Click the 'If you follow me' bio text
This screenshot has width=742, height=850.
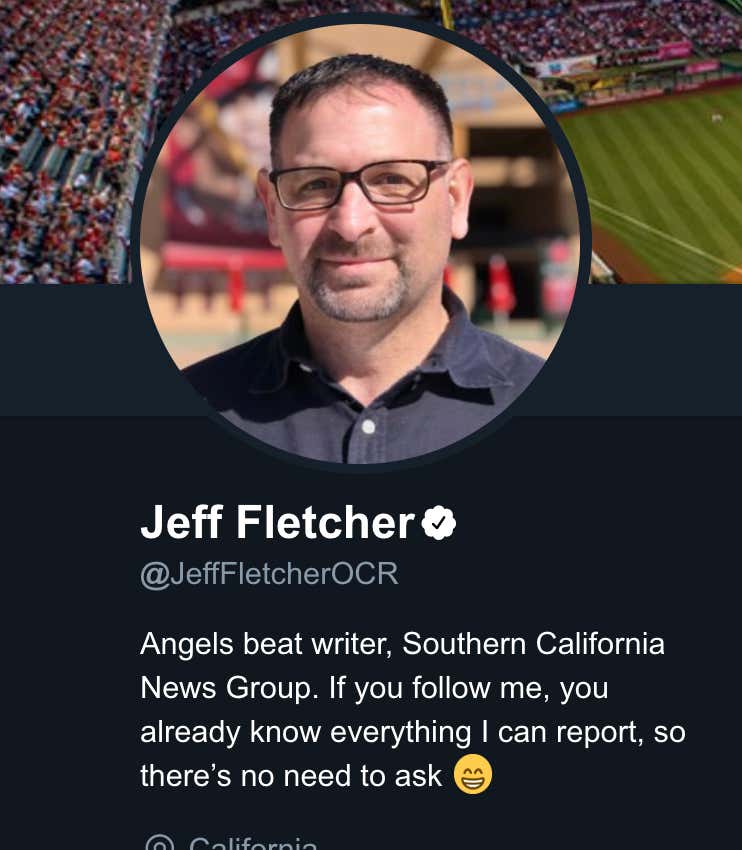click(438, 688)
